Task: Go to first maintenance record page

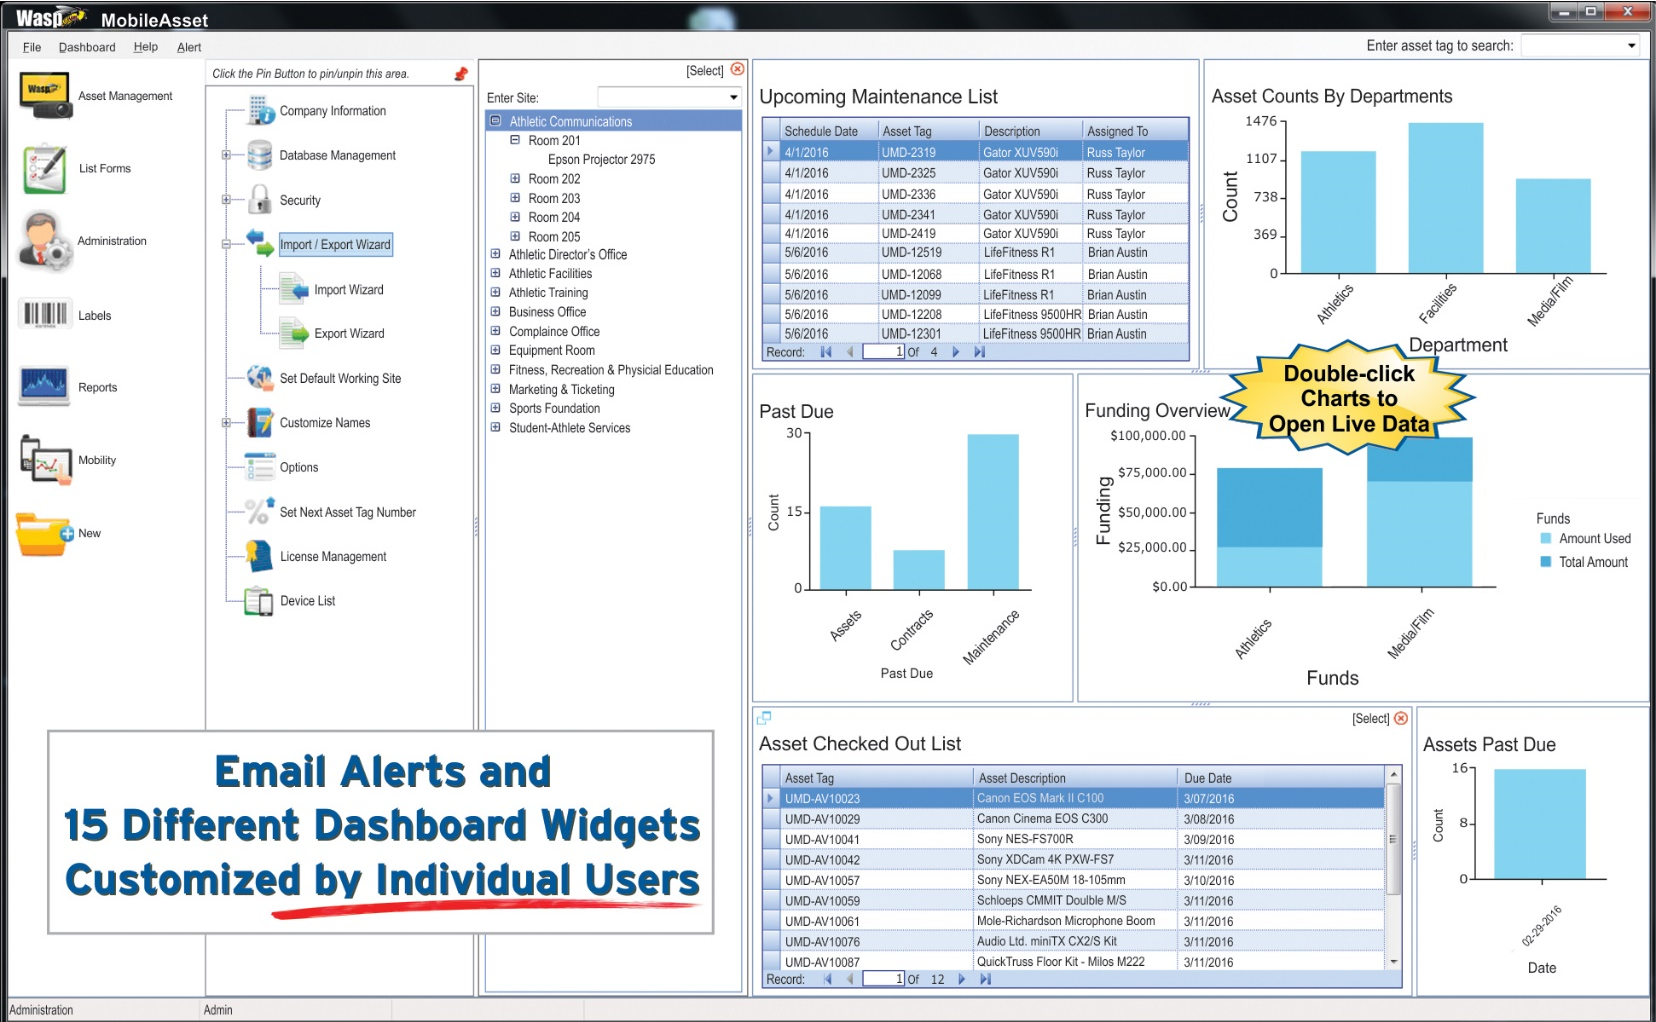Action: (x=826, y=352)
